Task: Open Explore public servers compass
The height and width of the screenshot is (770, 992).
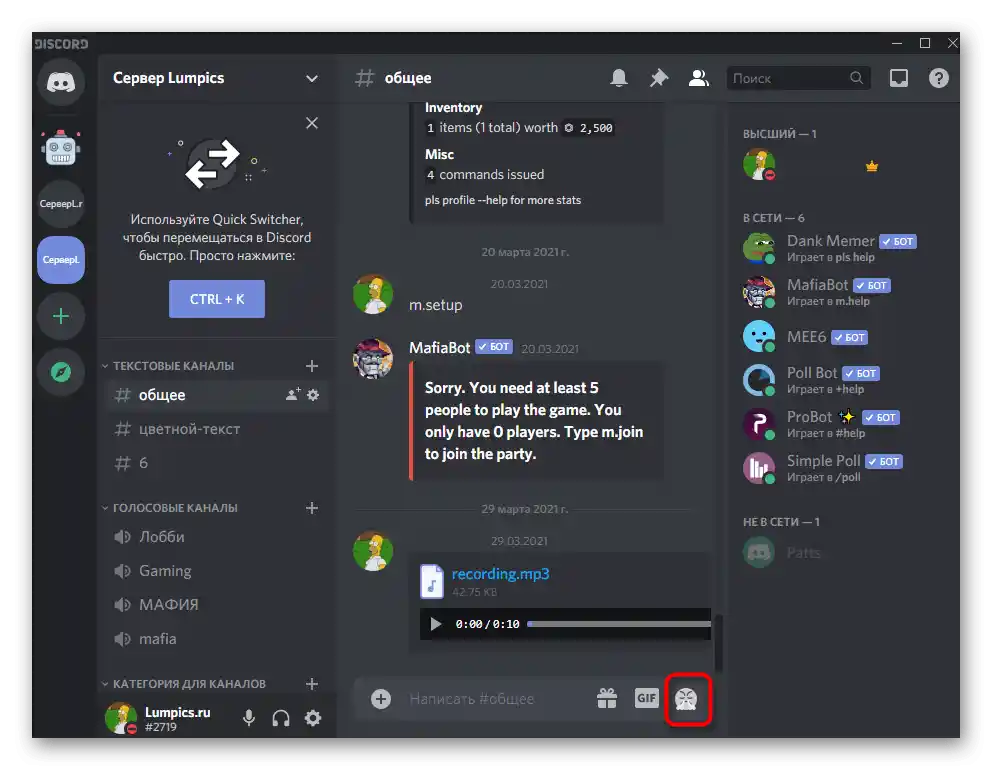Action: tap(61, 372)
